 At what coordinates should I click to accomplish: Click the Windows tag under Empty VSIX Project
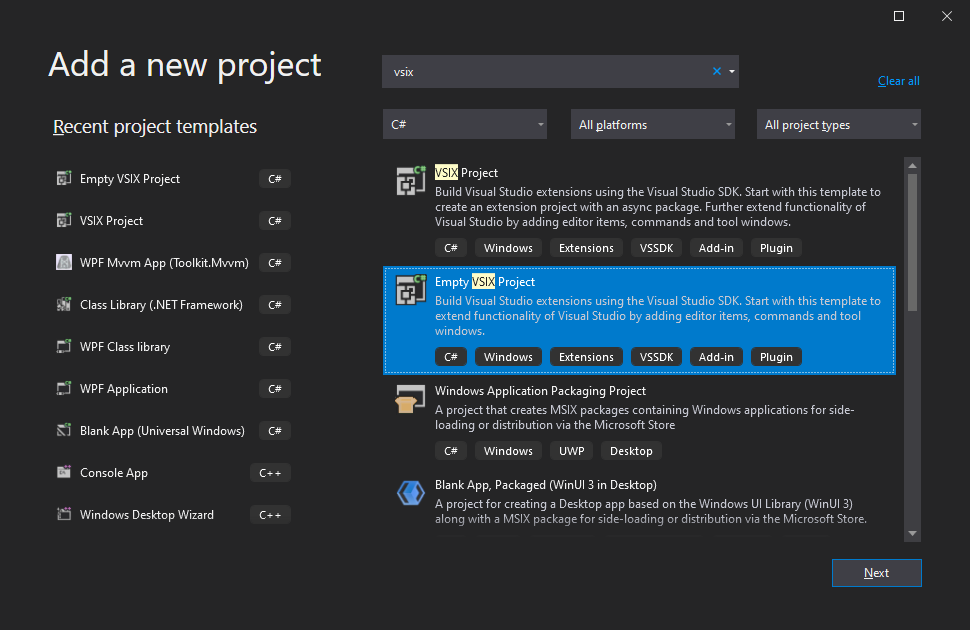click(508, 356)
